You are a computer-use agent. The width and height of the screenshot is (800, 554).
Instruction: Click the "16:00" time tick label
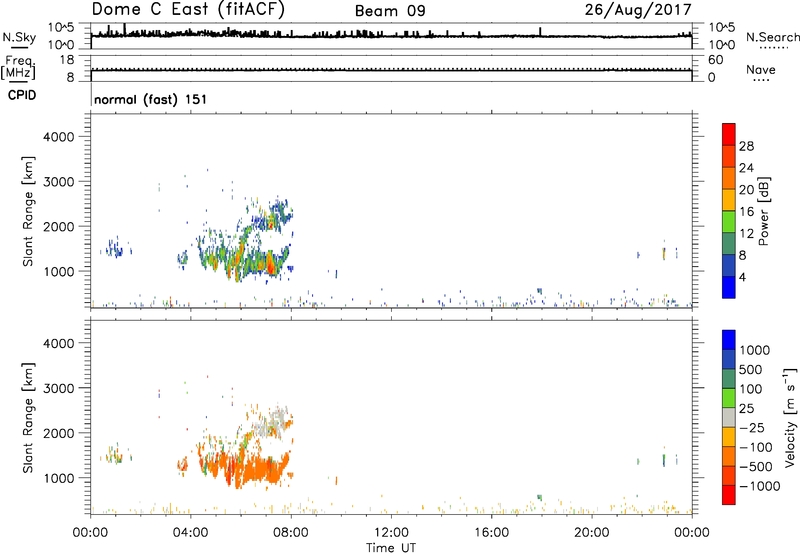click(491, 533)
